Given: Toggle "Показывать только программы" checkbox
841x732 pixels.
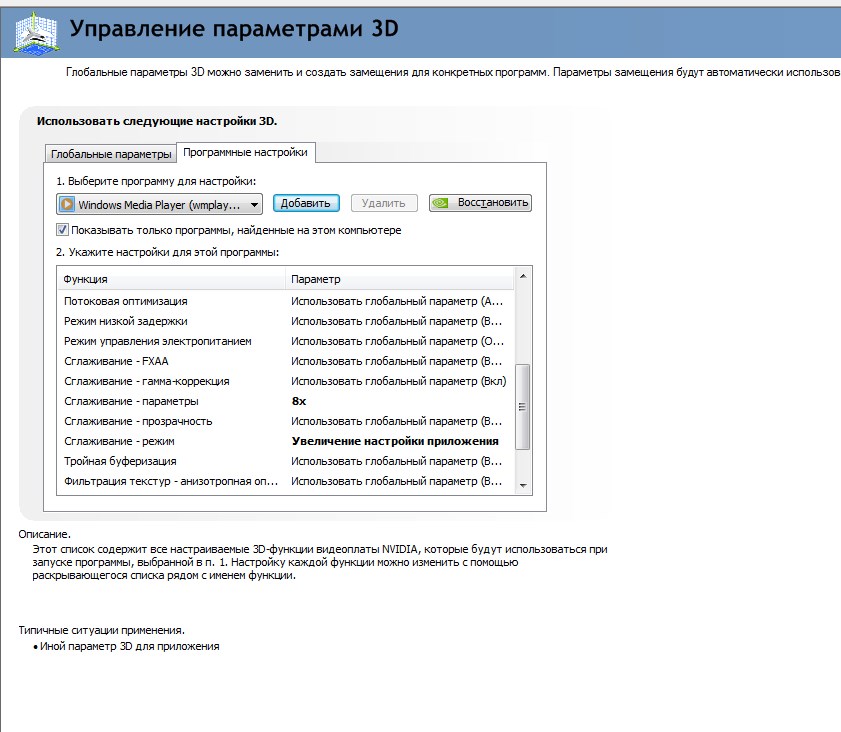Looking at the screenshot, I should (x=62, y=230).
